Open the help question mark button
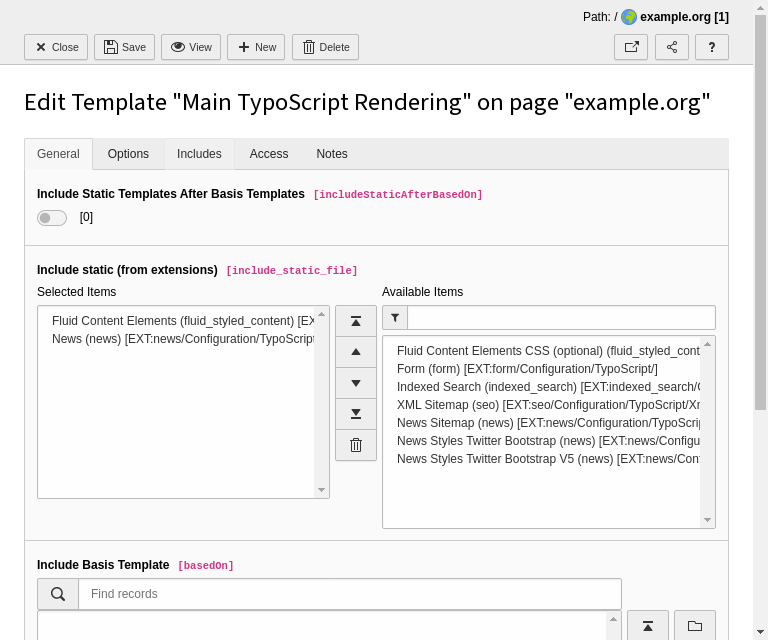Viewport: 768px width, 640px height. pos(712,47)
